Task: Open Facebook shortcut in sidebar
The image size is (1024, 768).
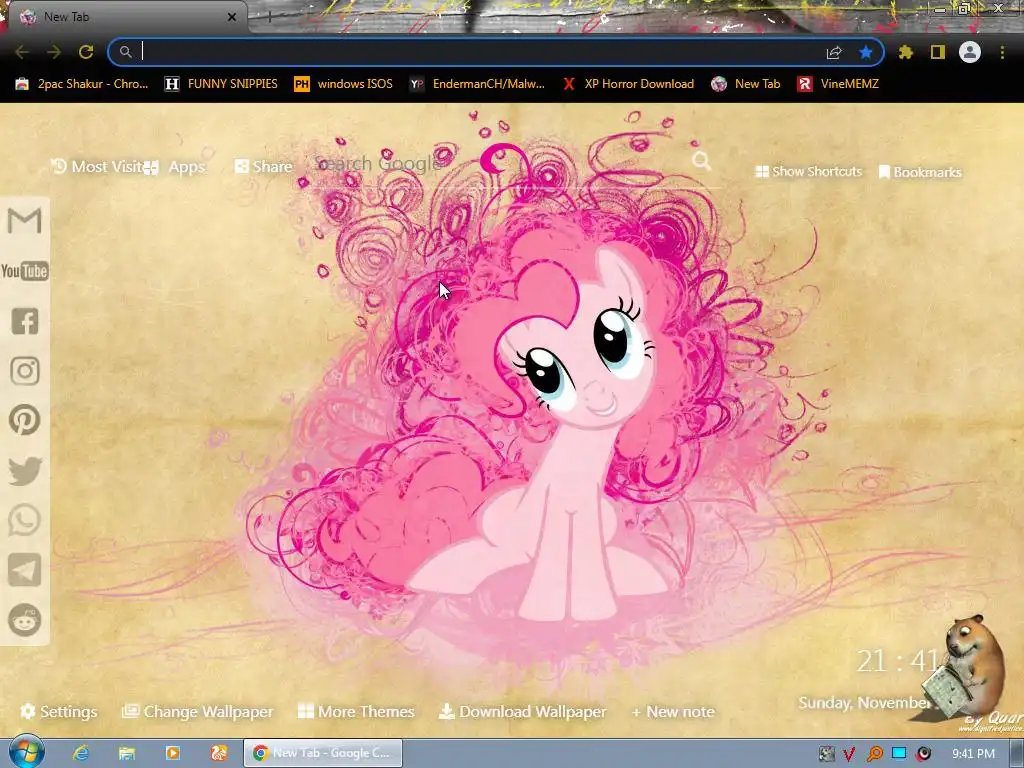Action: pos(25,321)
